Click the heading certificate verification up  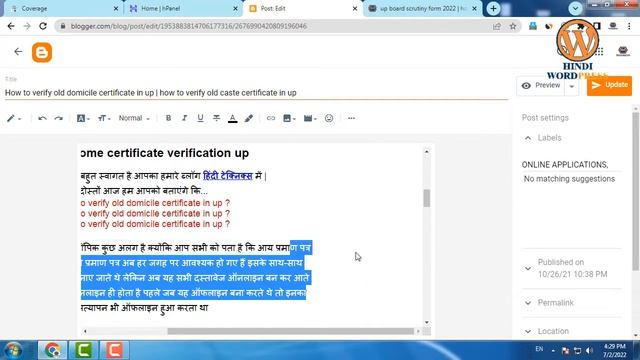pos(165,153)
